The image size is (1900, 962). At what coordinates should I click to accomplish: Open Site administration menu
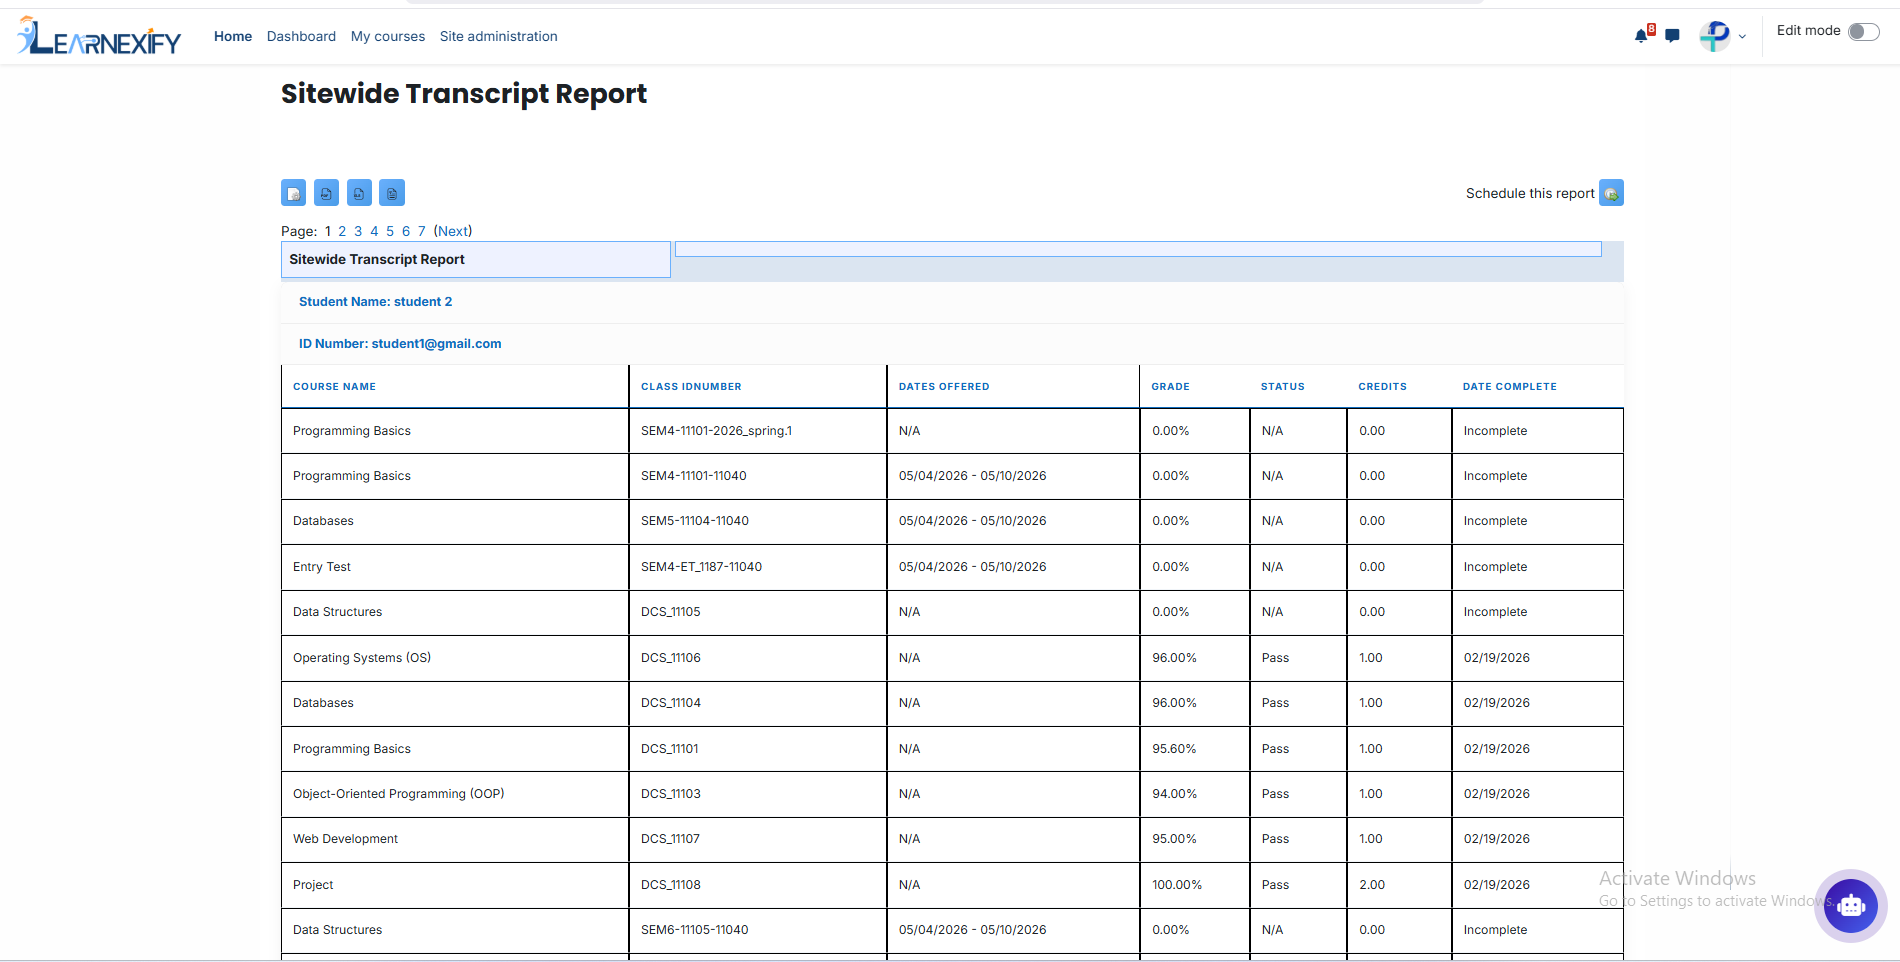499,36
